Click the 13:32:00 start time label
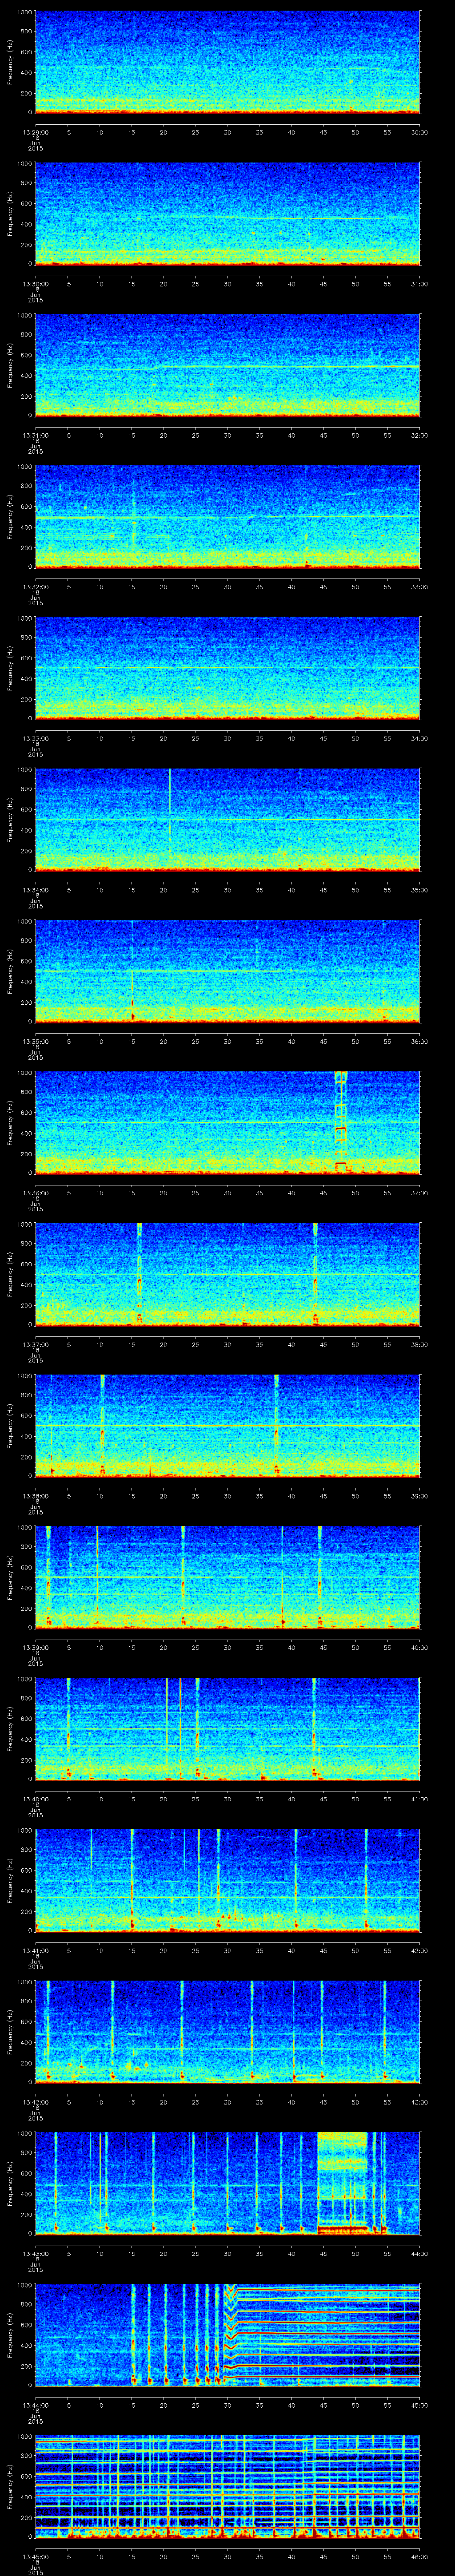 [x=35, y=586]
